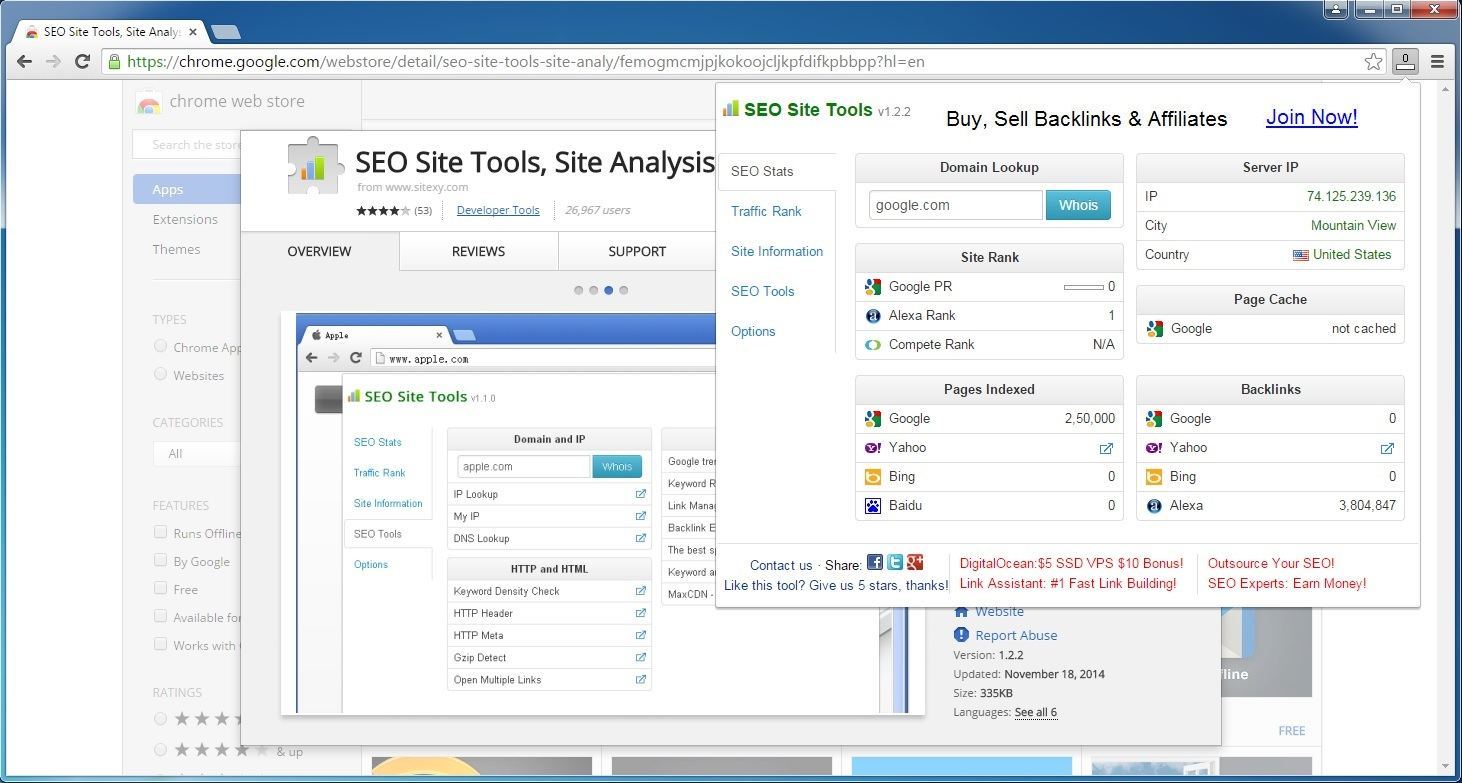This screenshot has height=783, width=1462.
Task: Follow the Join Now! link
Action: tap(1311, 117)
